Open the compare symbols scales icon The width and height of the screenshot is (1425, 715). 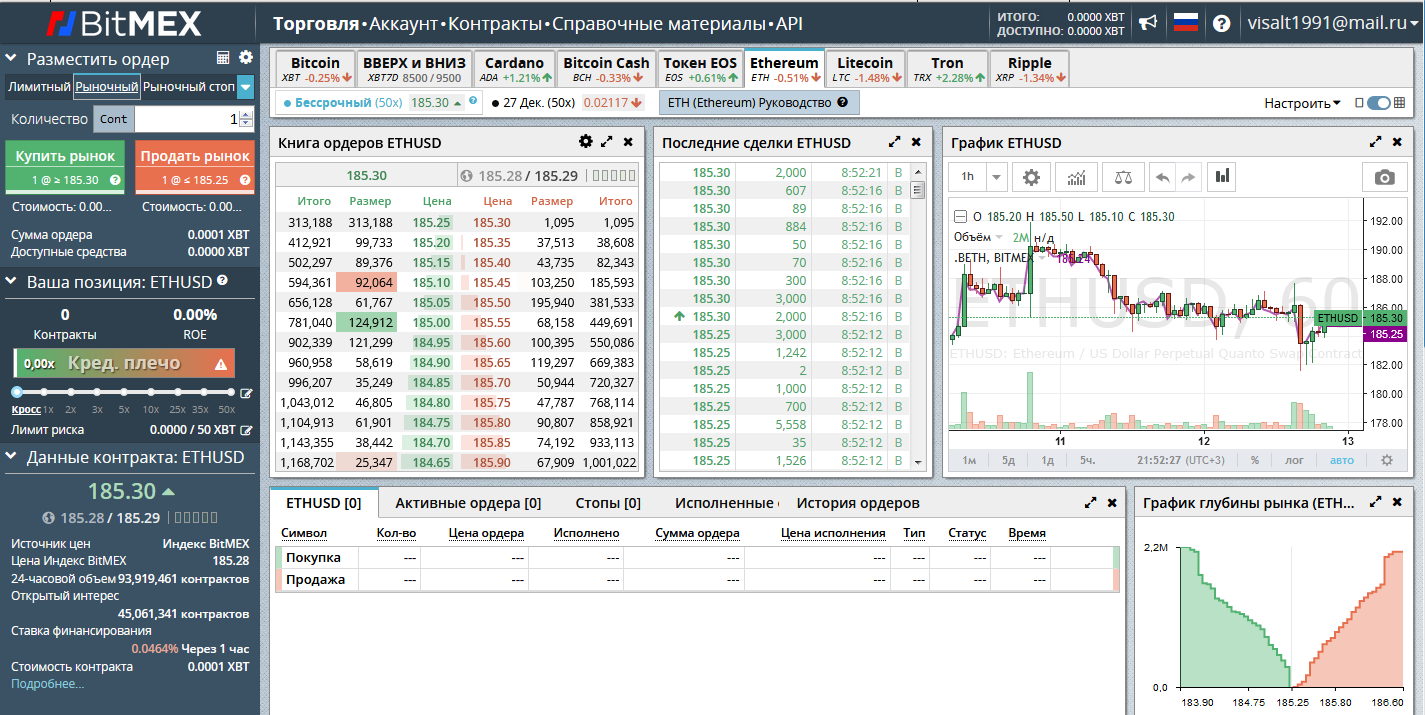pos(1124,177)
